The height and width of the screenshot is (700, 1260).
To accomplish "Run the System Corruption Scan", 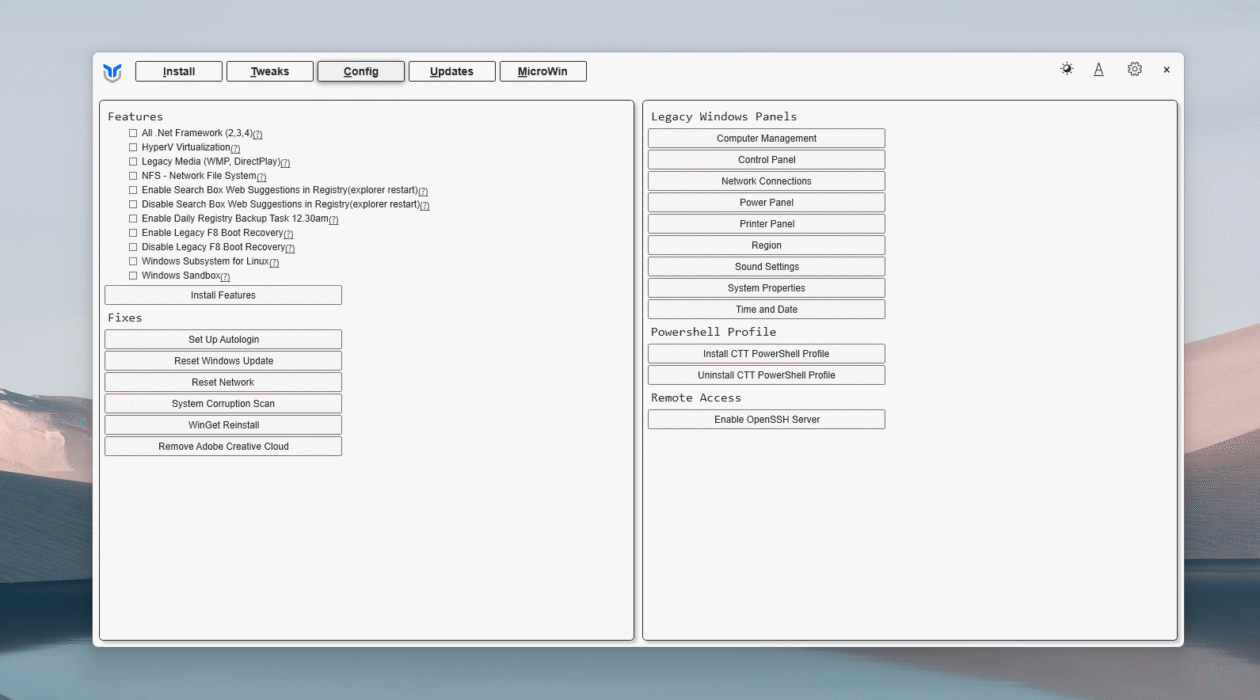I will (223, 404).
